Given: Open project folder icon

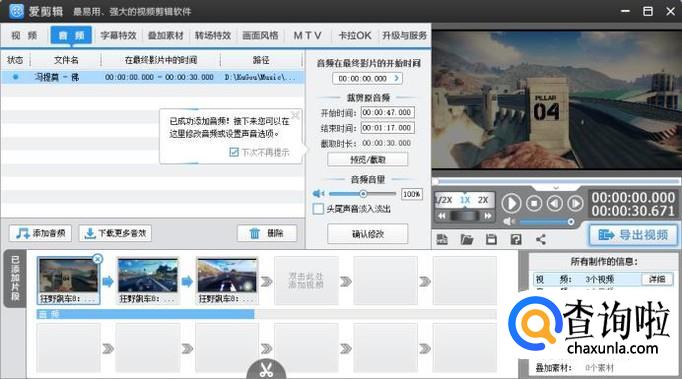Looking at the screenshot, I should point(467,239).
